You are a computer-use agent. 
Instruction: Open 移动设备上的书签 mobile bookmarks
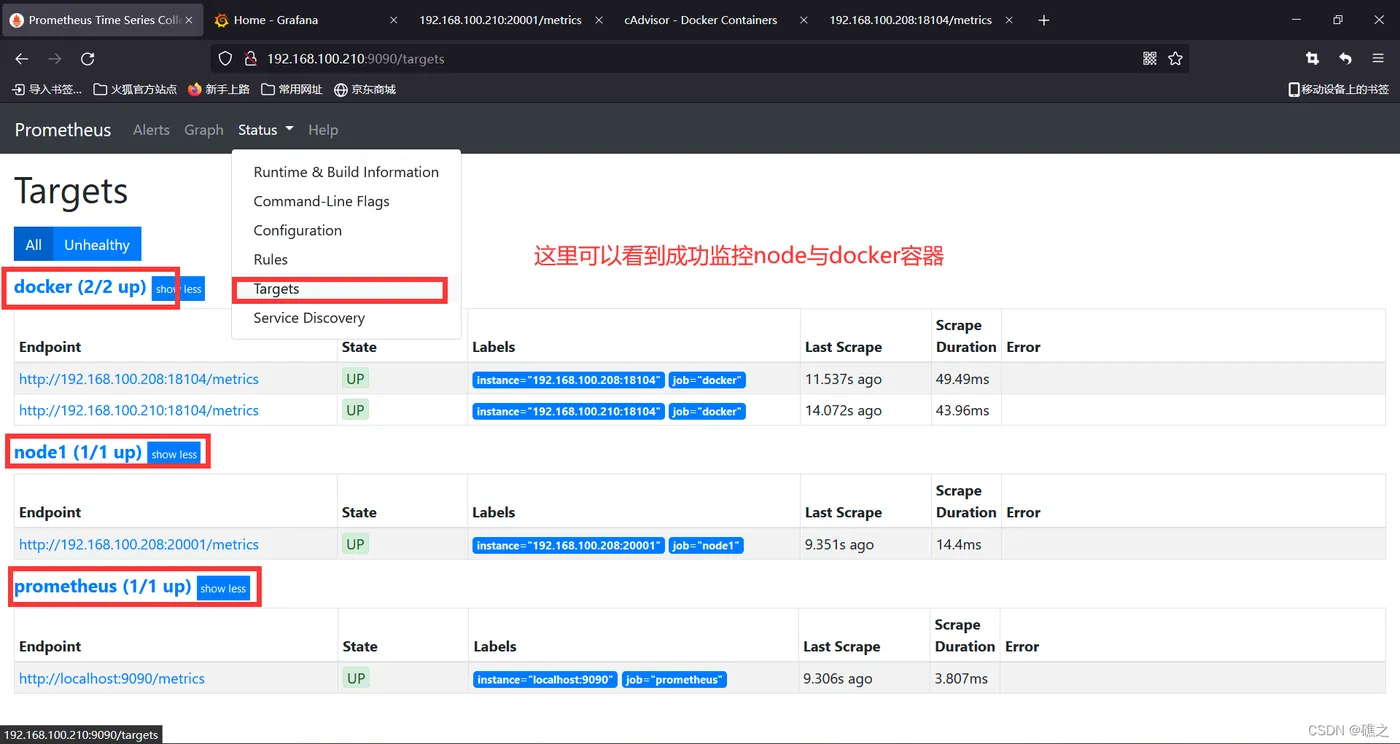(x=1339, y=89)
